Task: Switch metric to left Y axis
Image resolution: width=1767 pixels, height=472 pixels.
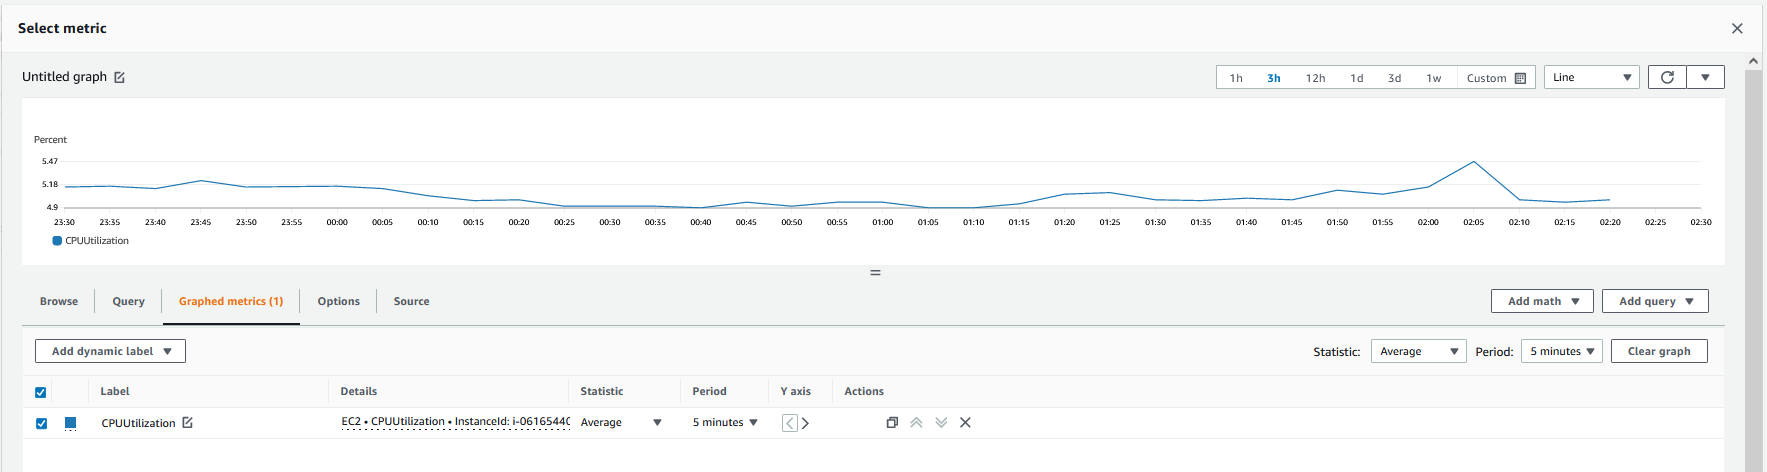Action: click(x=789, y=423)
